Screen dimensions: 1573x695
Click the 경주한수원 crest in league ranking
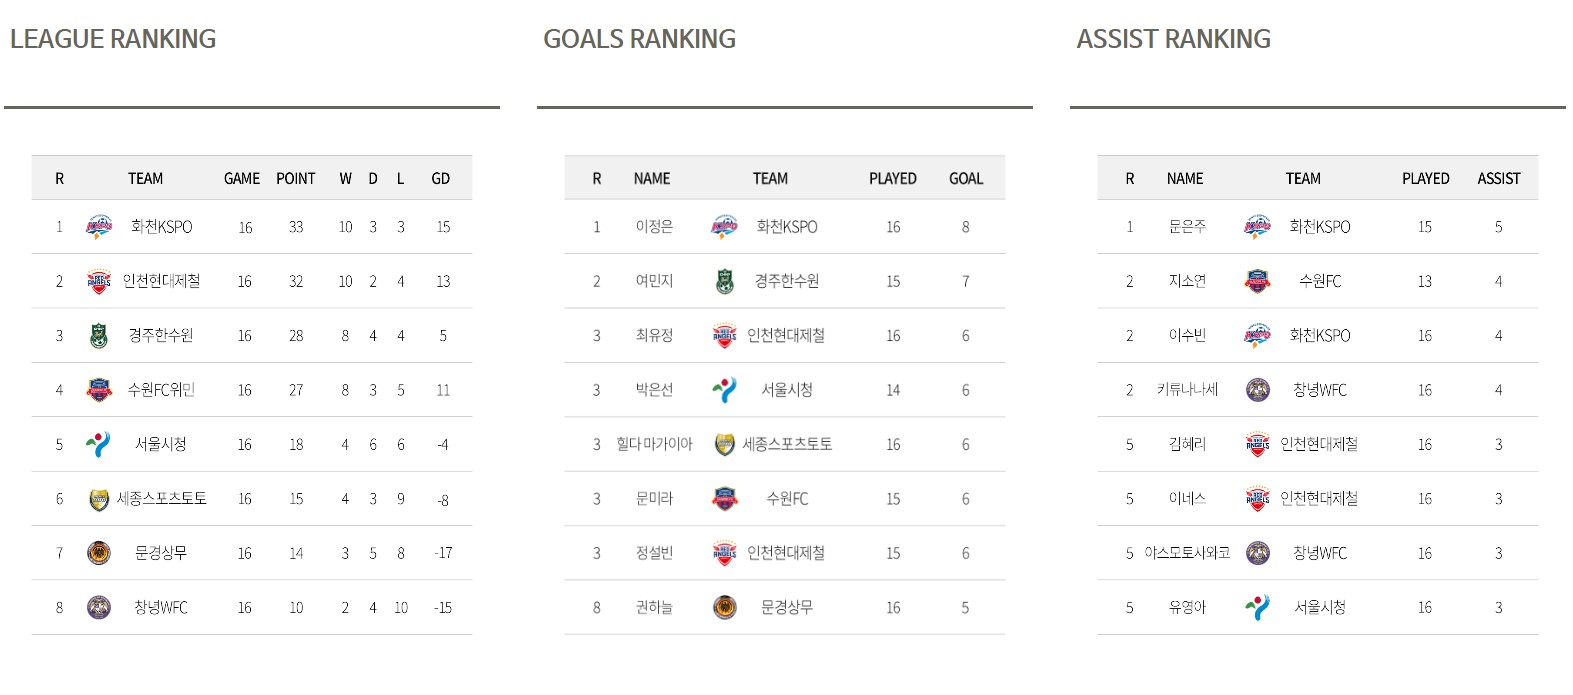coord(99,335)
